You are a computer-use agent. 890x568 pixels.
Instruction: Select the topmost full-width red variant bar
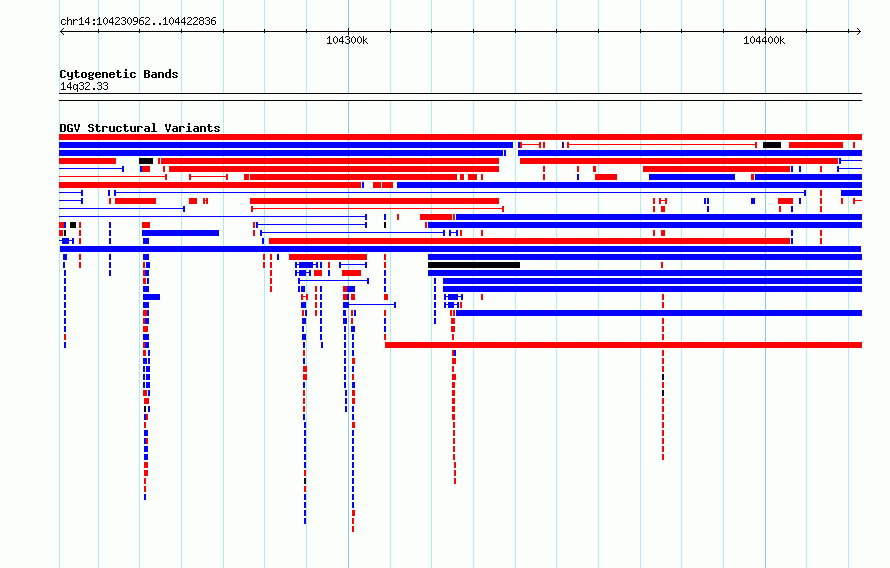(460, 137)
